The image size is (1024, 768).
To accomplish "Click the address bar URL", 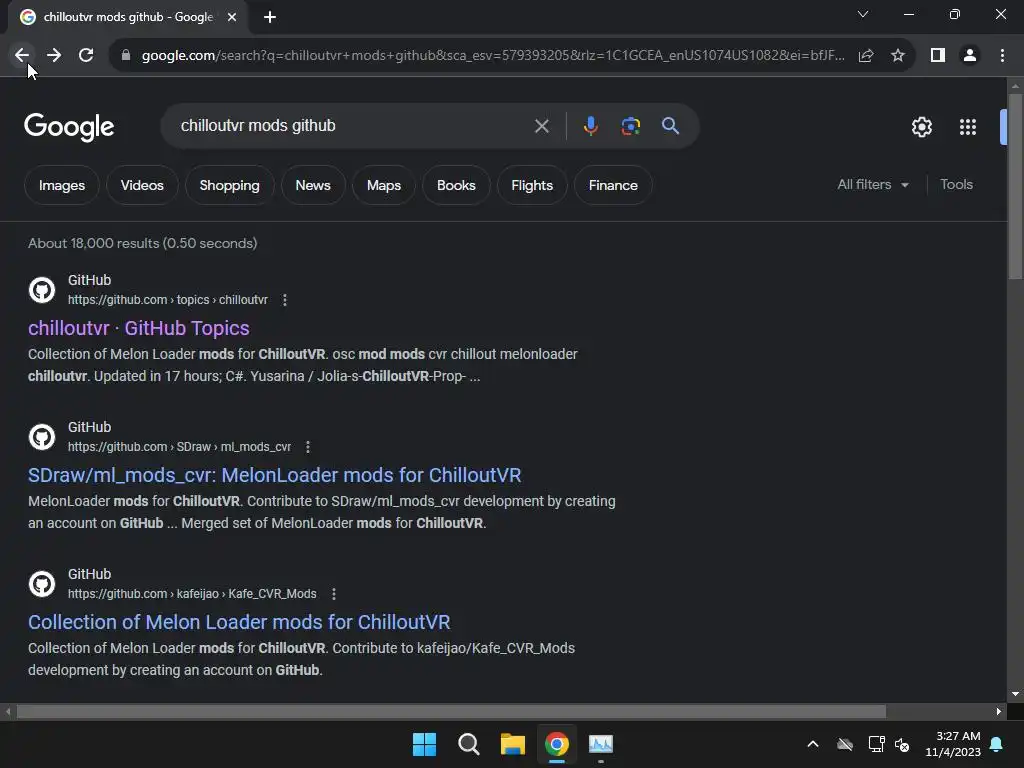I will tap(493, 56).
